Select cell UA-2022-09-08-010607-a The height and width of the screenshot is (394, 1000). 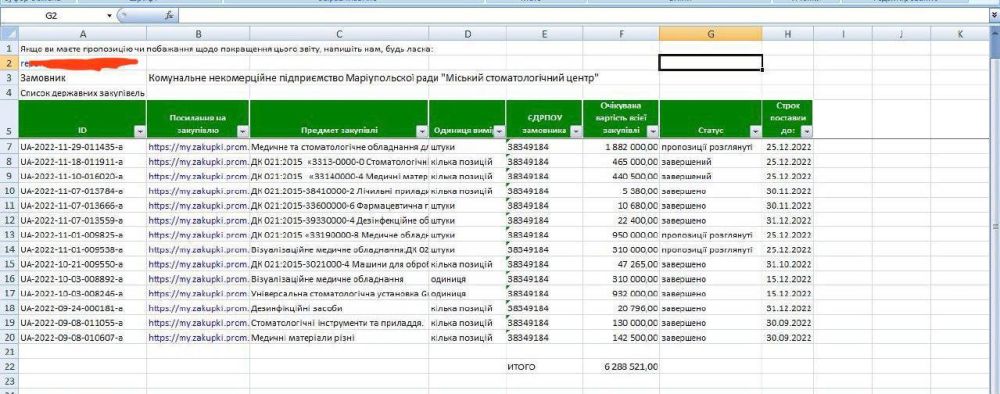[82, 338]
